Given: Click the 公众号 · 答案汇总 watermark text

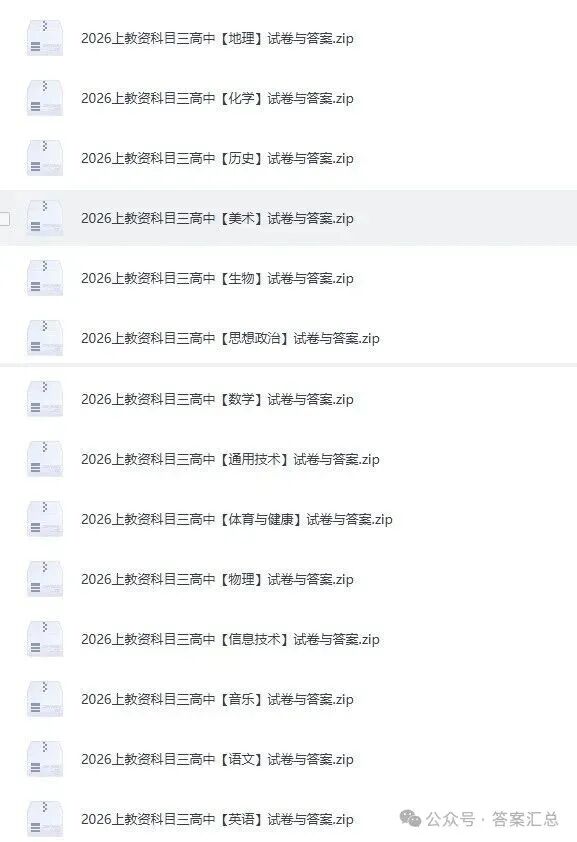Looking at the screenshot, I should click(492, 819).
